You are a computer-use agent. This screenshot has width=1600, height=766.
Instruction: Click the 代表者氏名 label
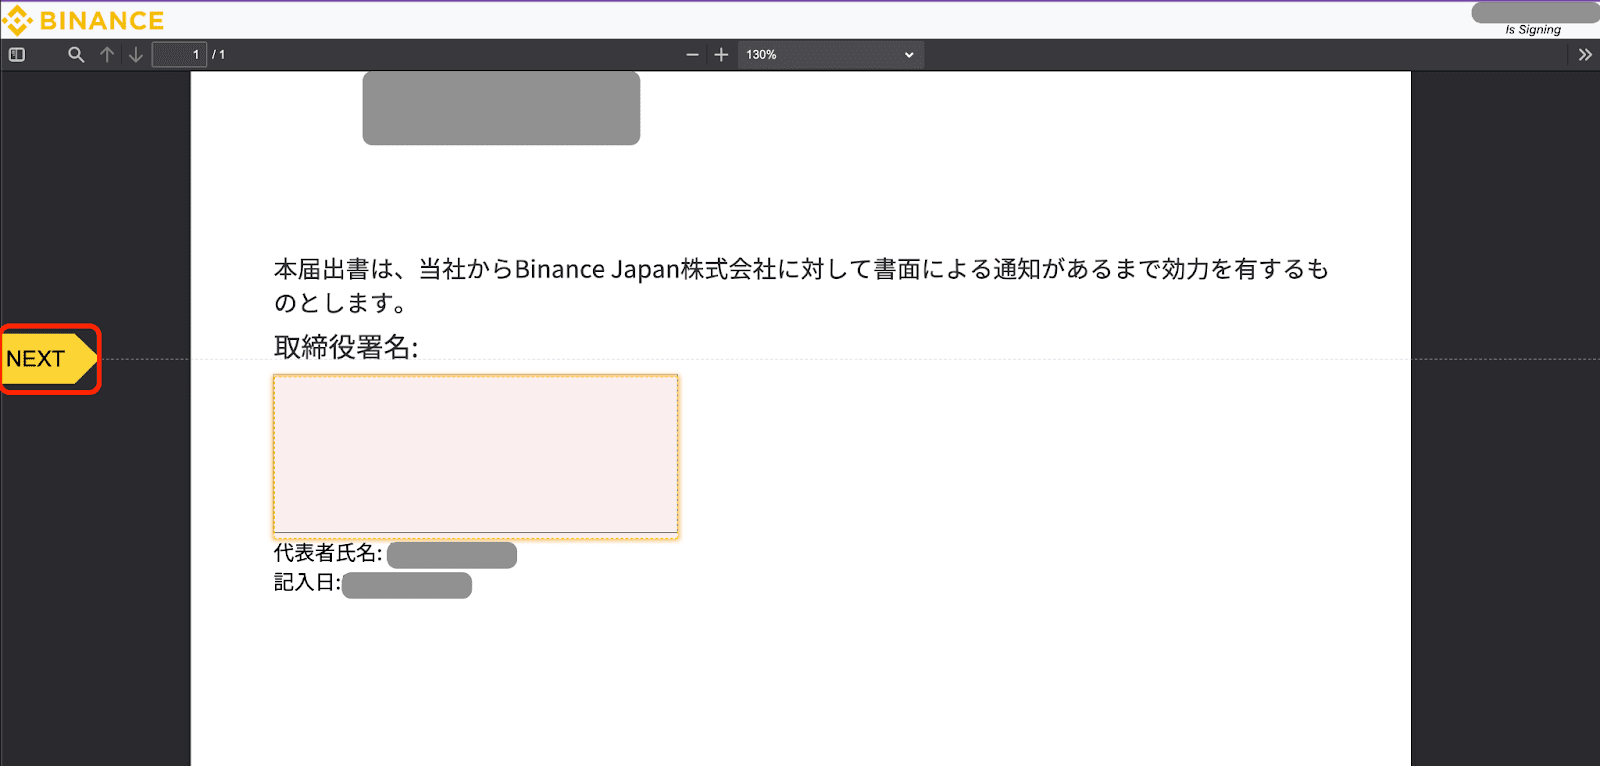328,553
